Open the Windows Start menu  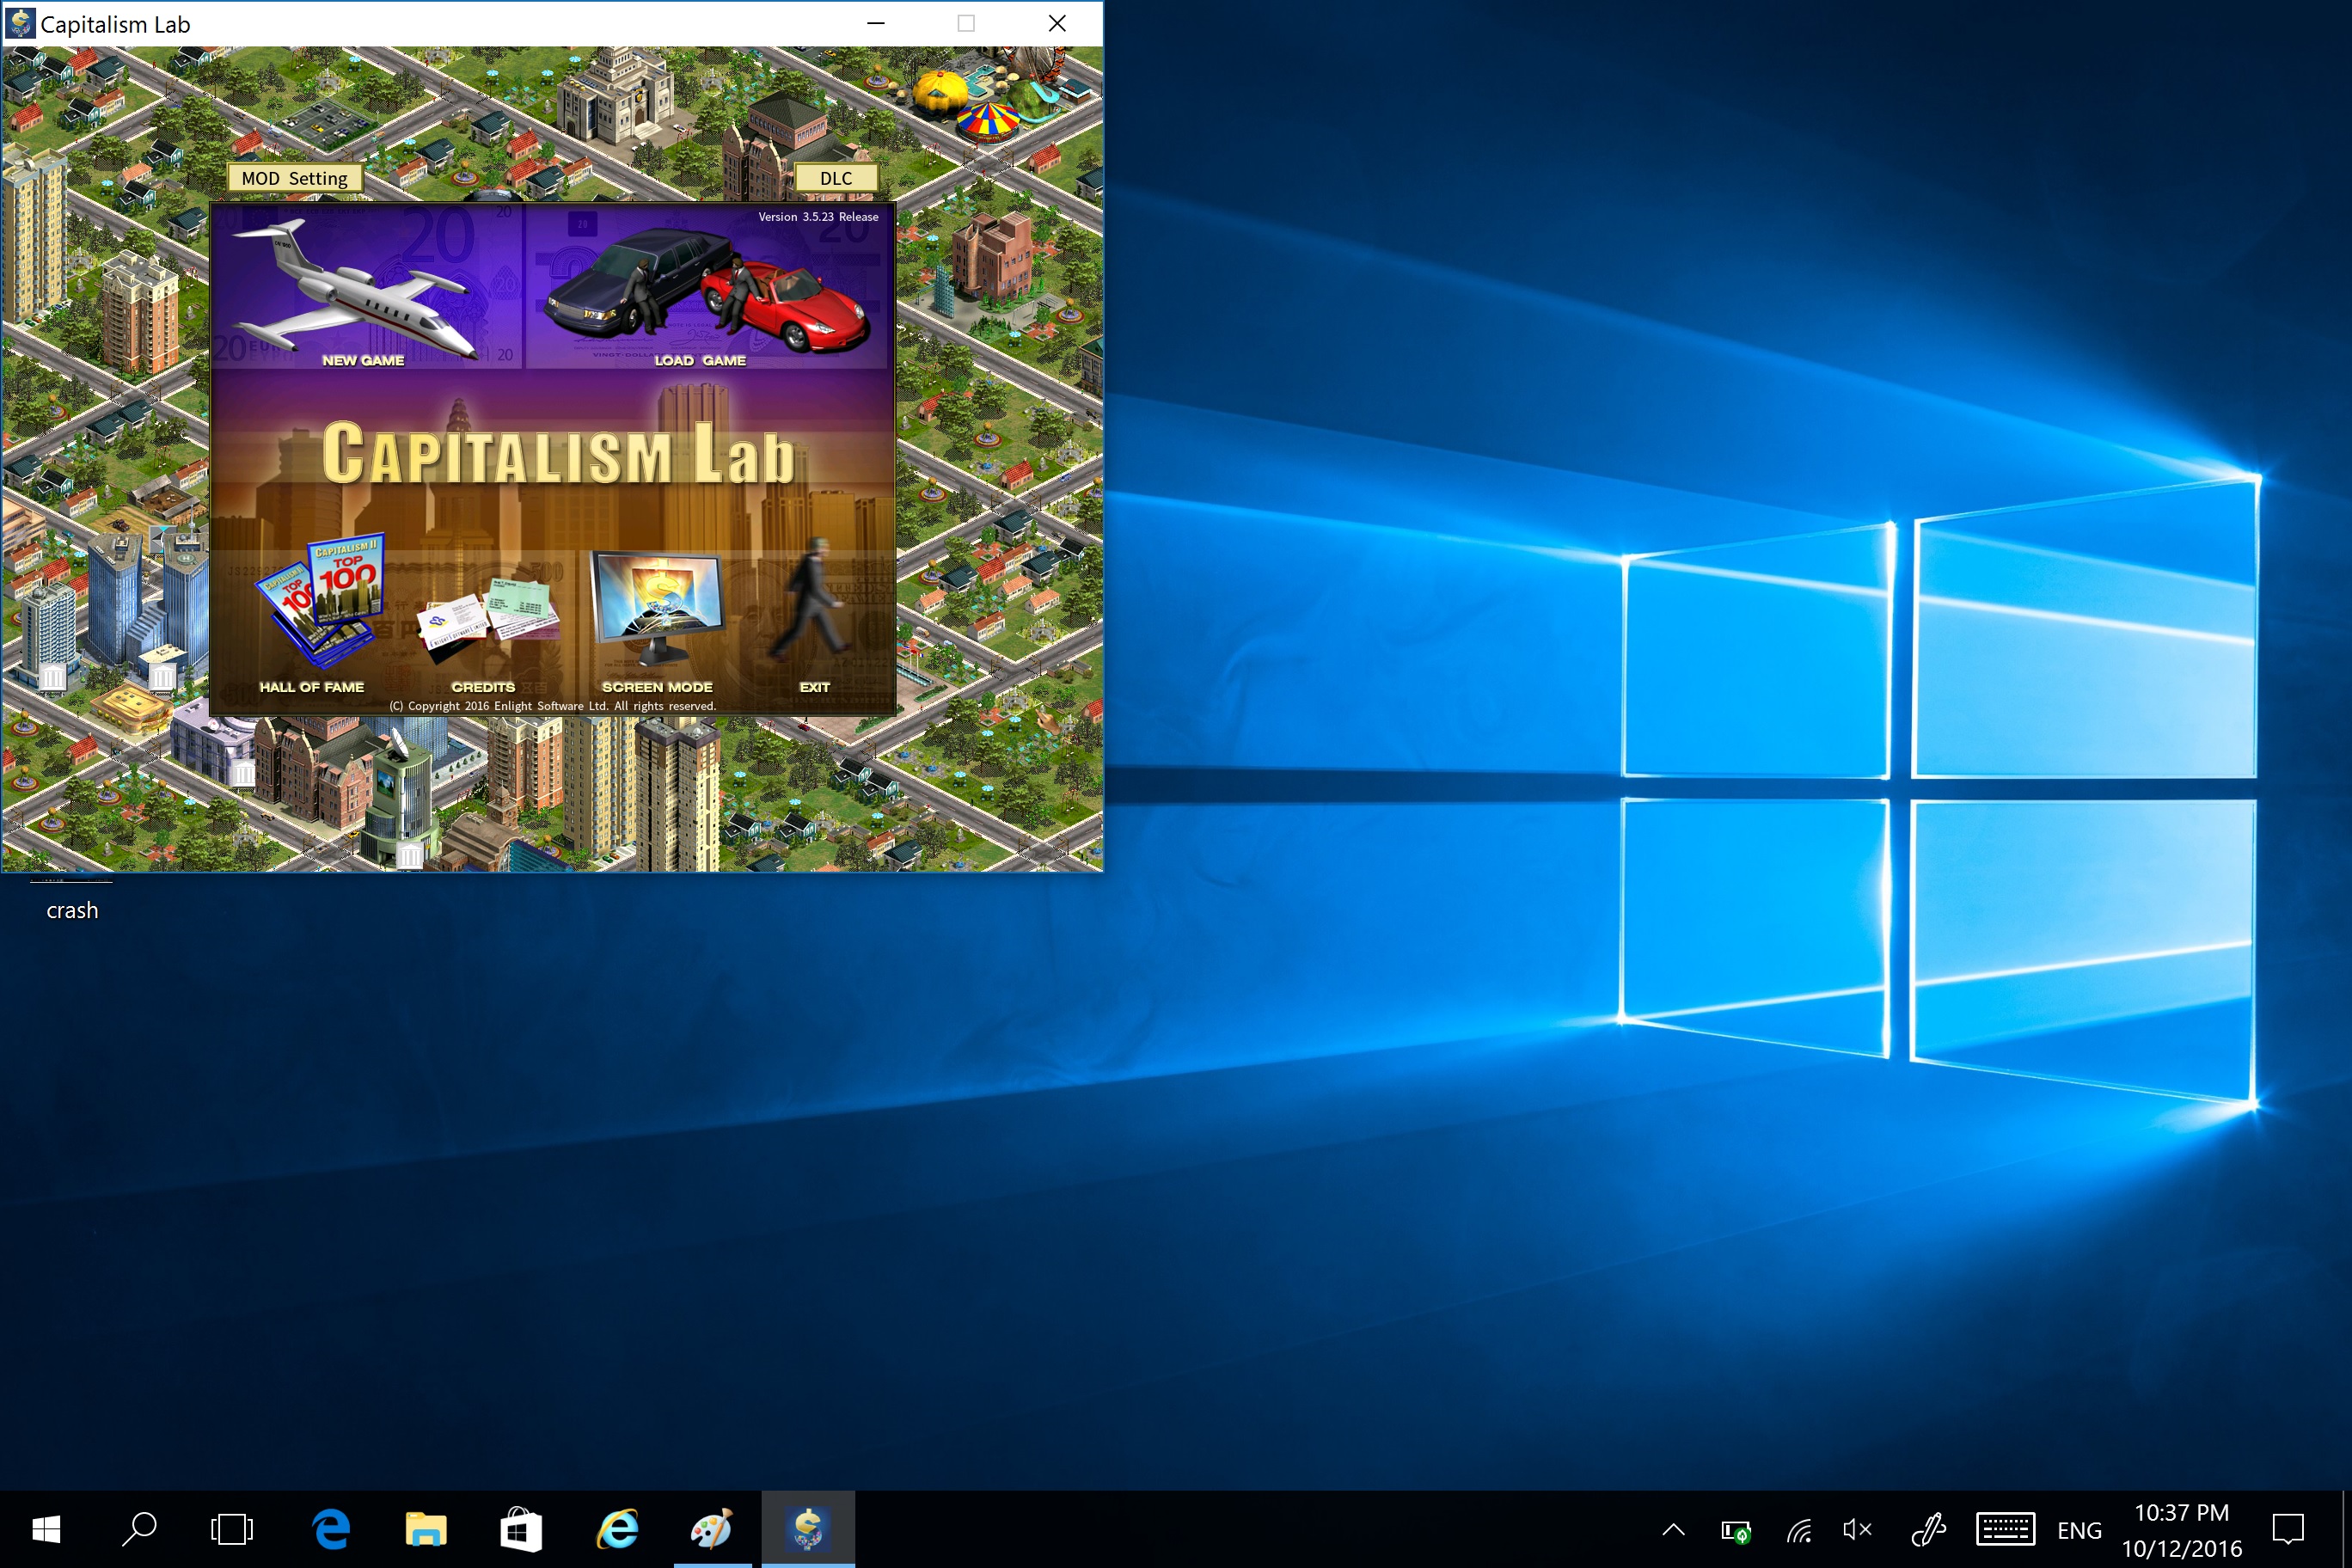(x=46, y=1529)
